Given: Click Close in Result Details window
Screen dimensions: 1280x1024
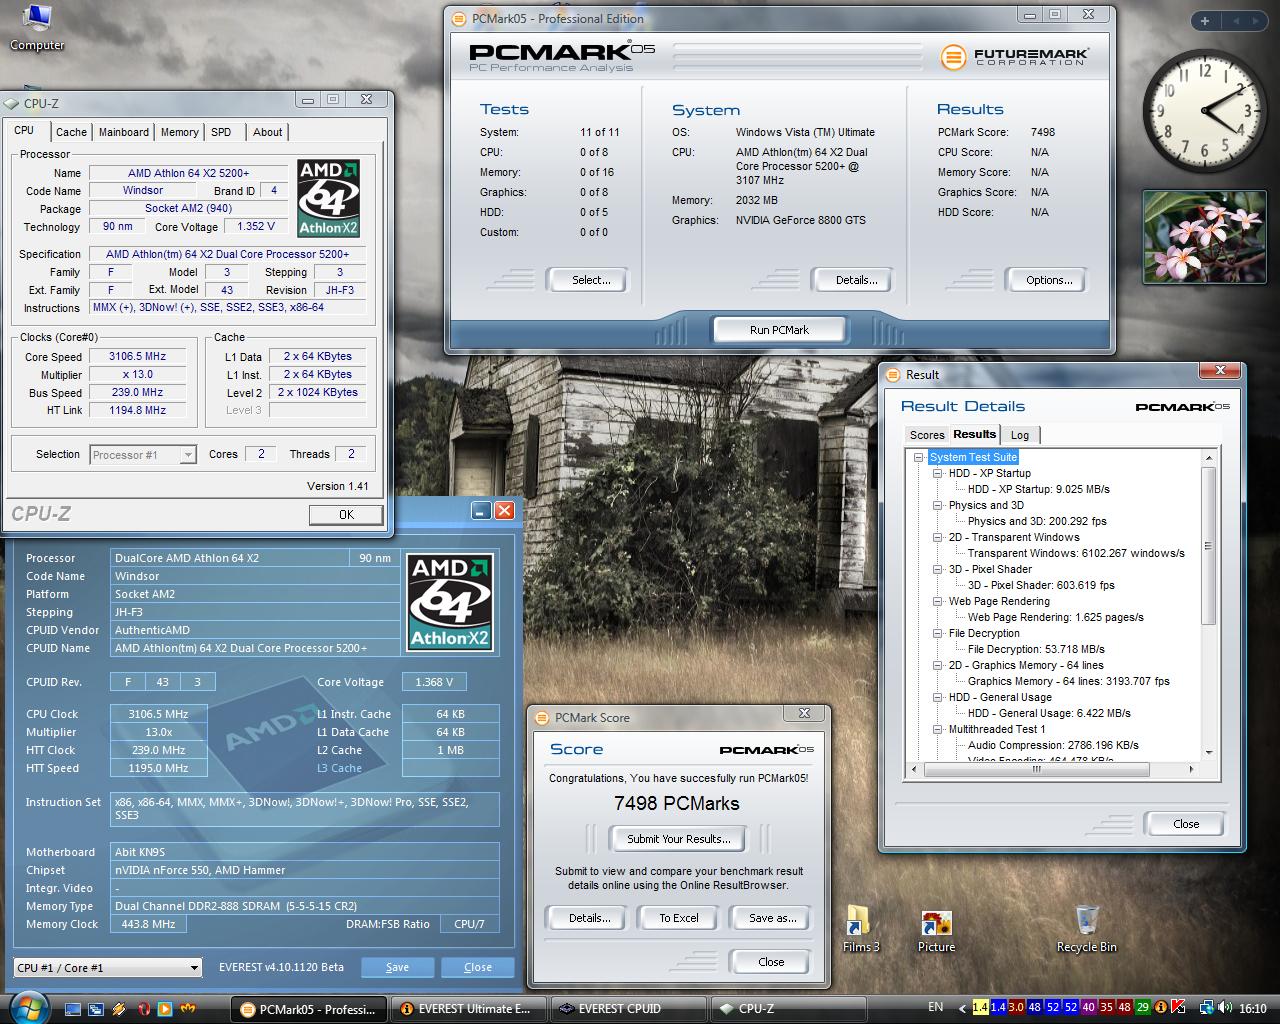Looking at the screenshot, I should coord(1186,824).
